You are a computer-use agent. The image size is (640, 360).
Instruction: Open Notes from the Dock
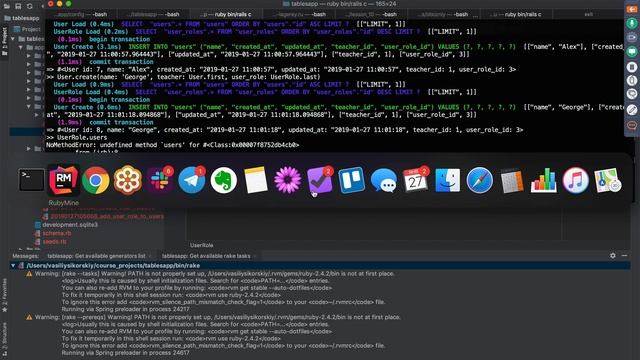pyautogui.click(x=256, y=180)
